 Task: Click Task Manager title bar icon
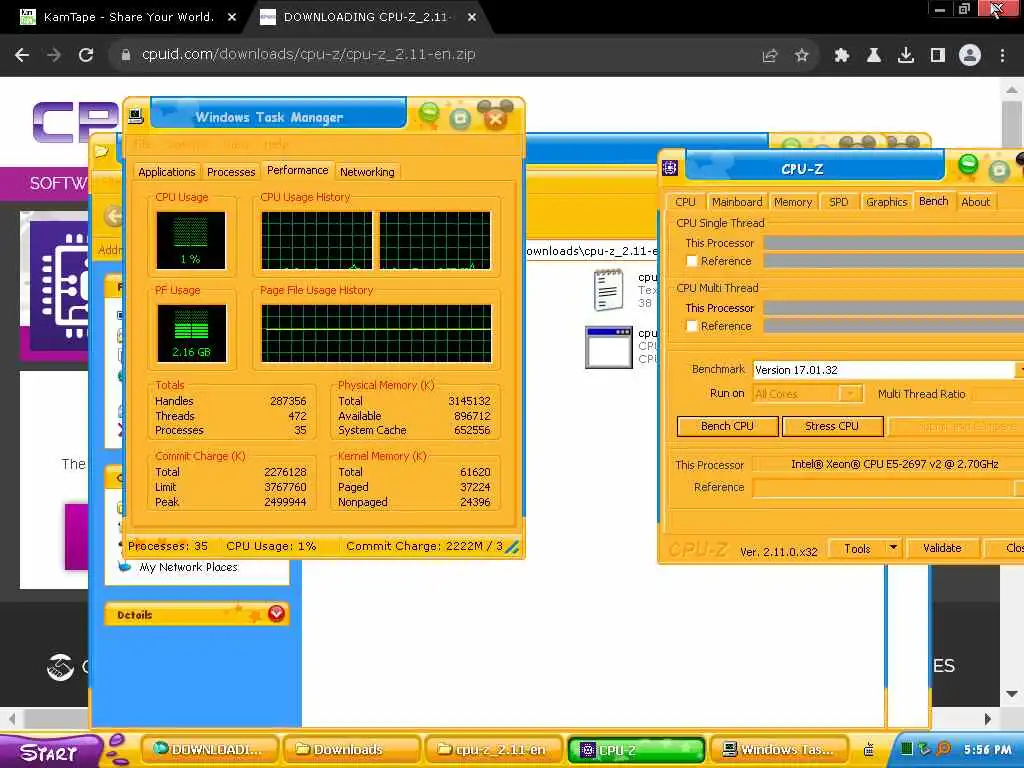click(136, 116)
